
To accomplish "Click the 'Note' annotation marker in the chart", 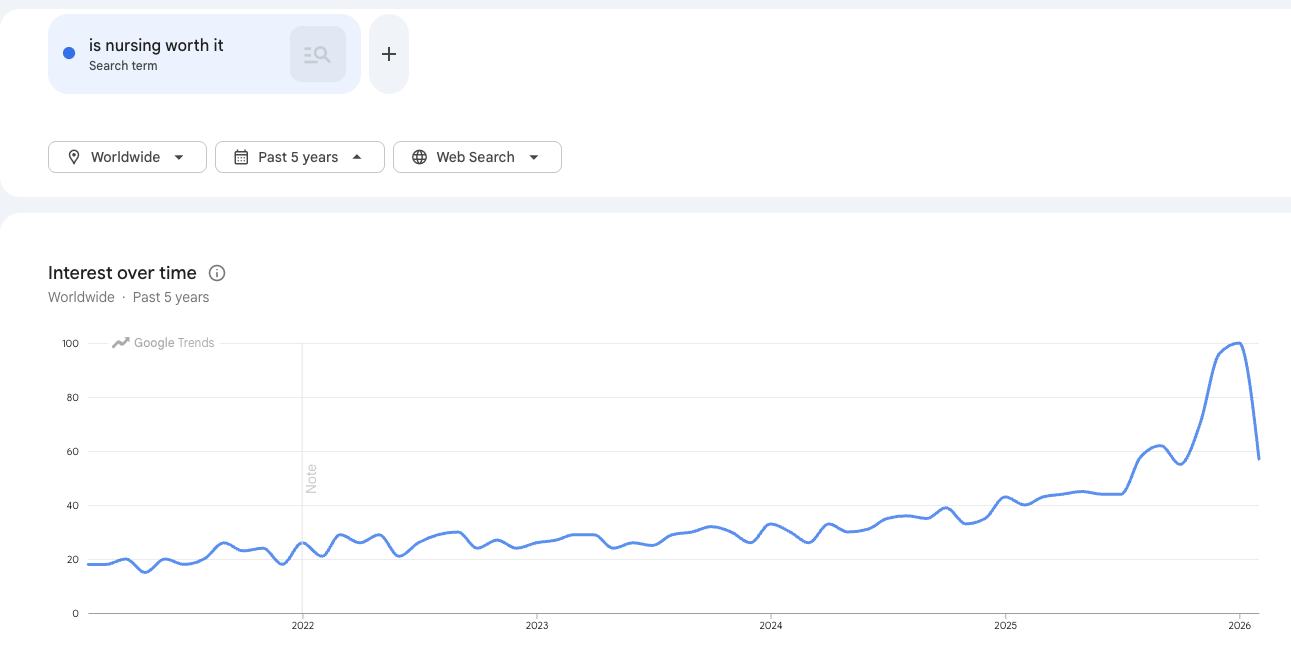I will [311, 479].
